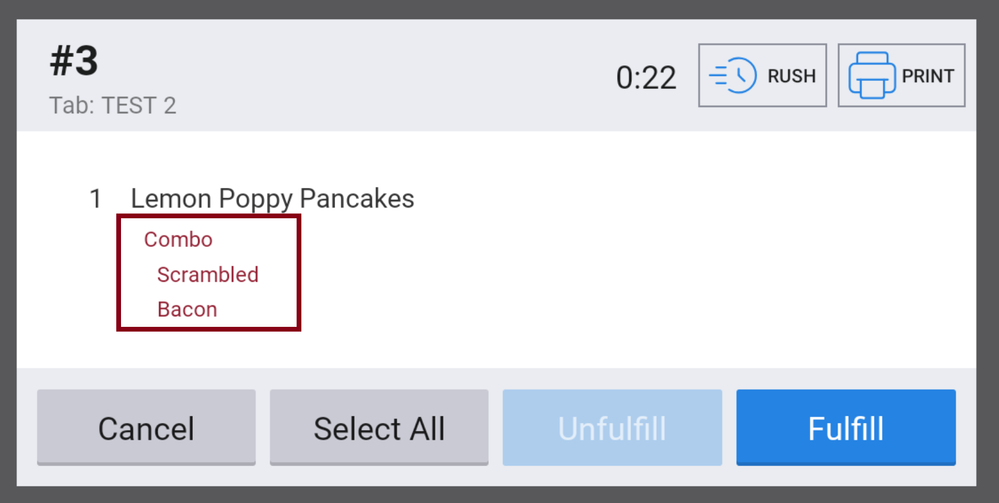Click the Tab: TEST 2 label
Image resolution: width=999 pixels, height=503 pixels.
click(x=112, y=105)
